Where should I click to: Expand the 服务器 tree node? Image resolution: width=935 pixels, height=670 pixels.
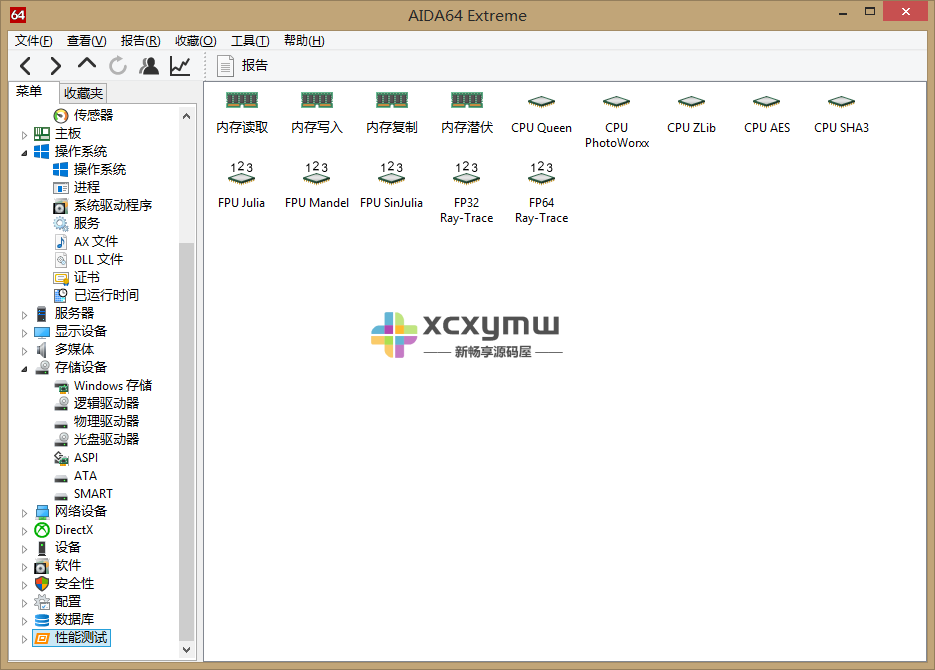pos(24,313)
